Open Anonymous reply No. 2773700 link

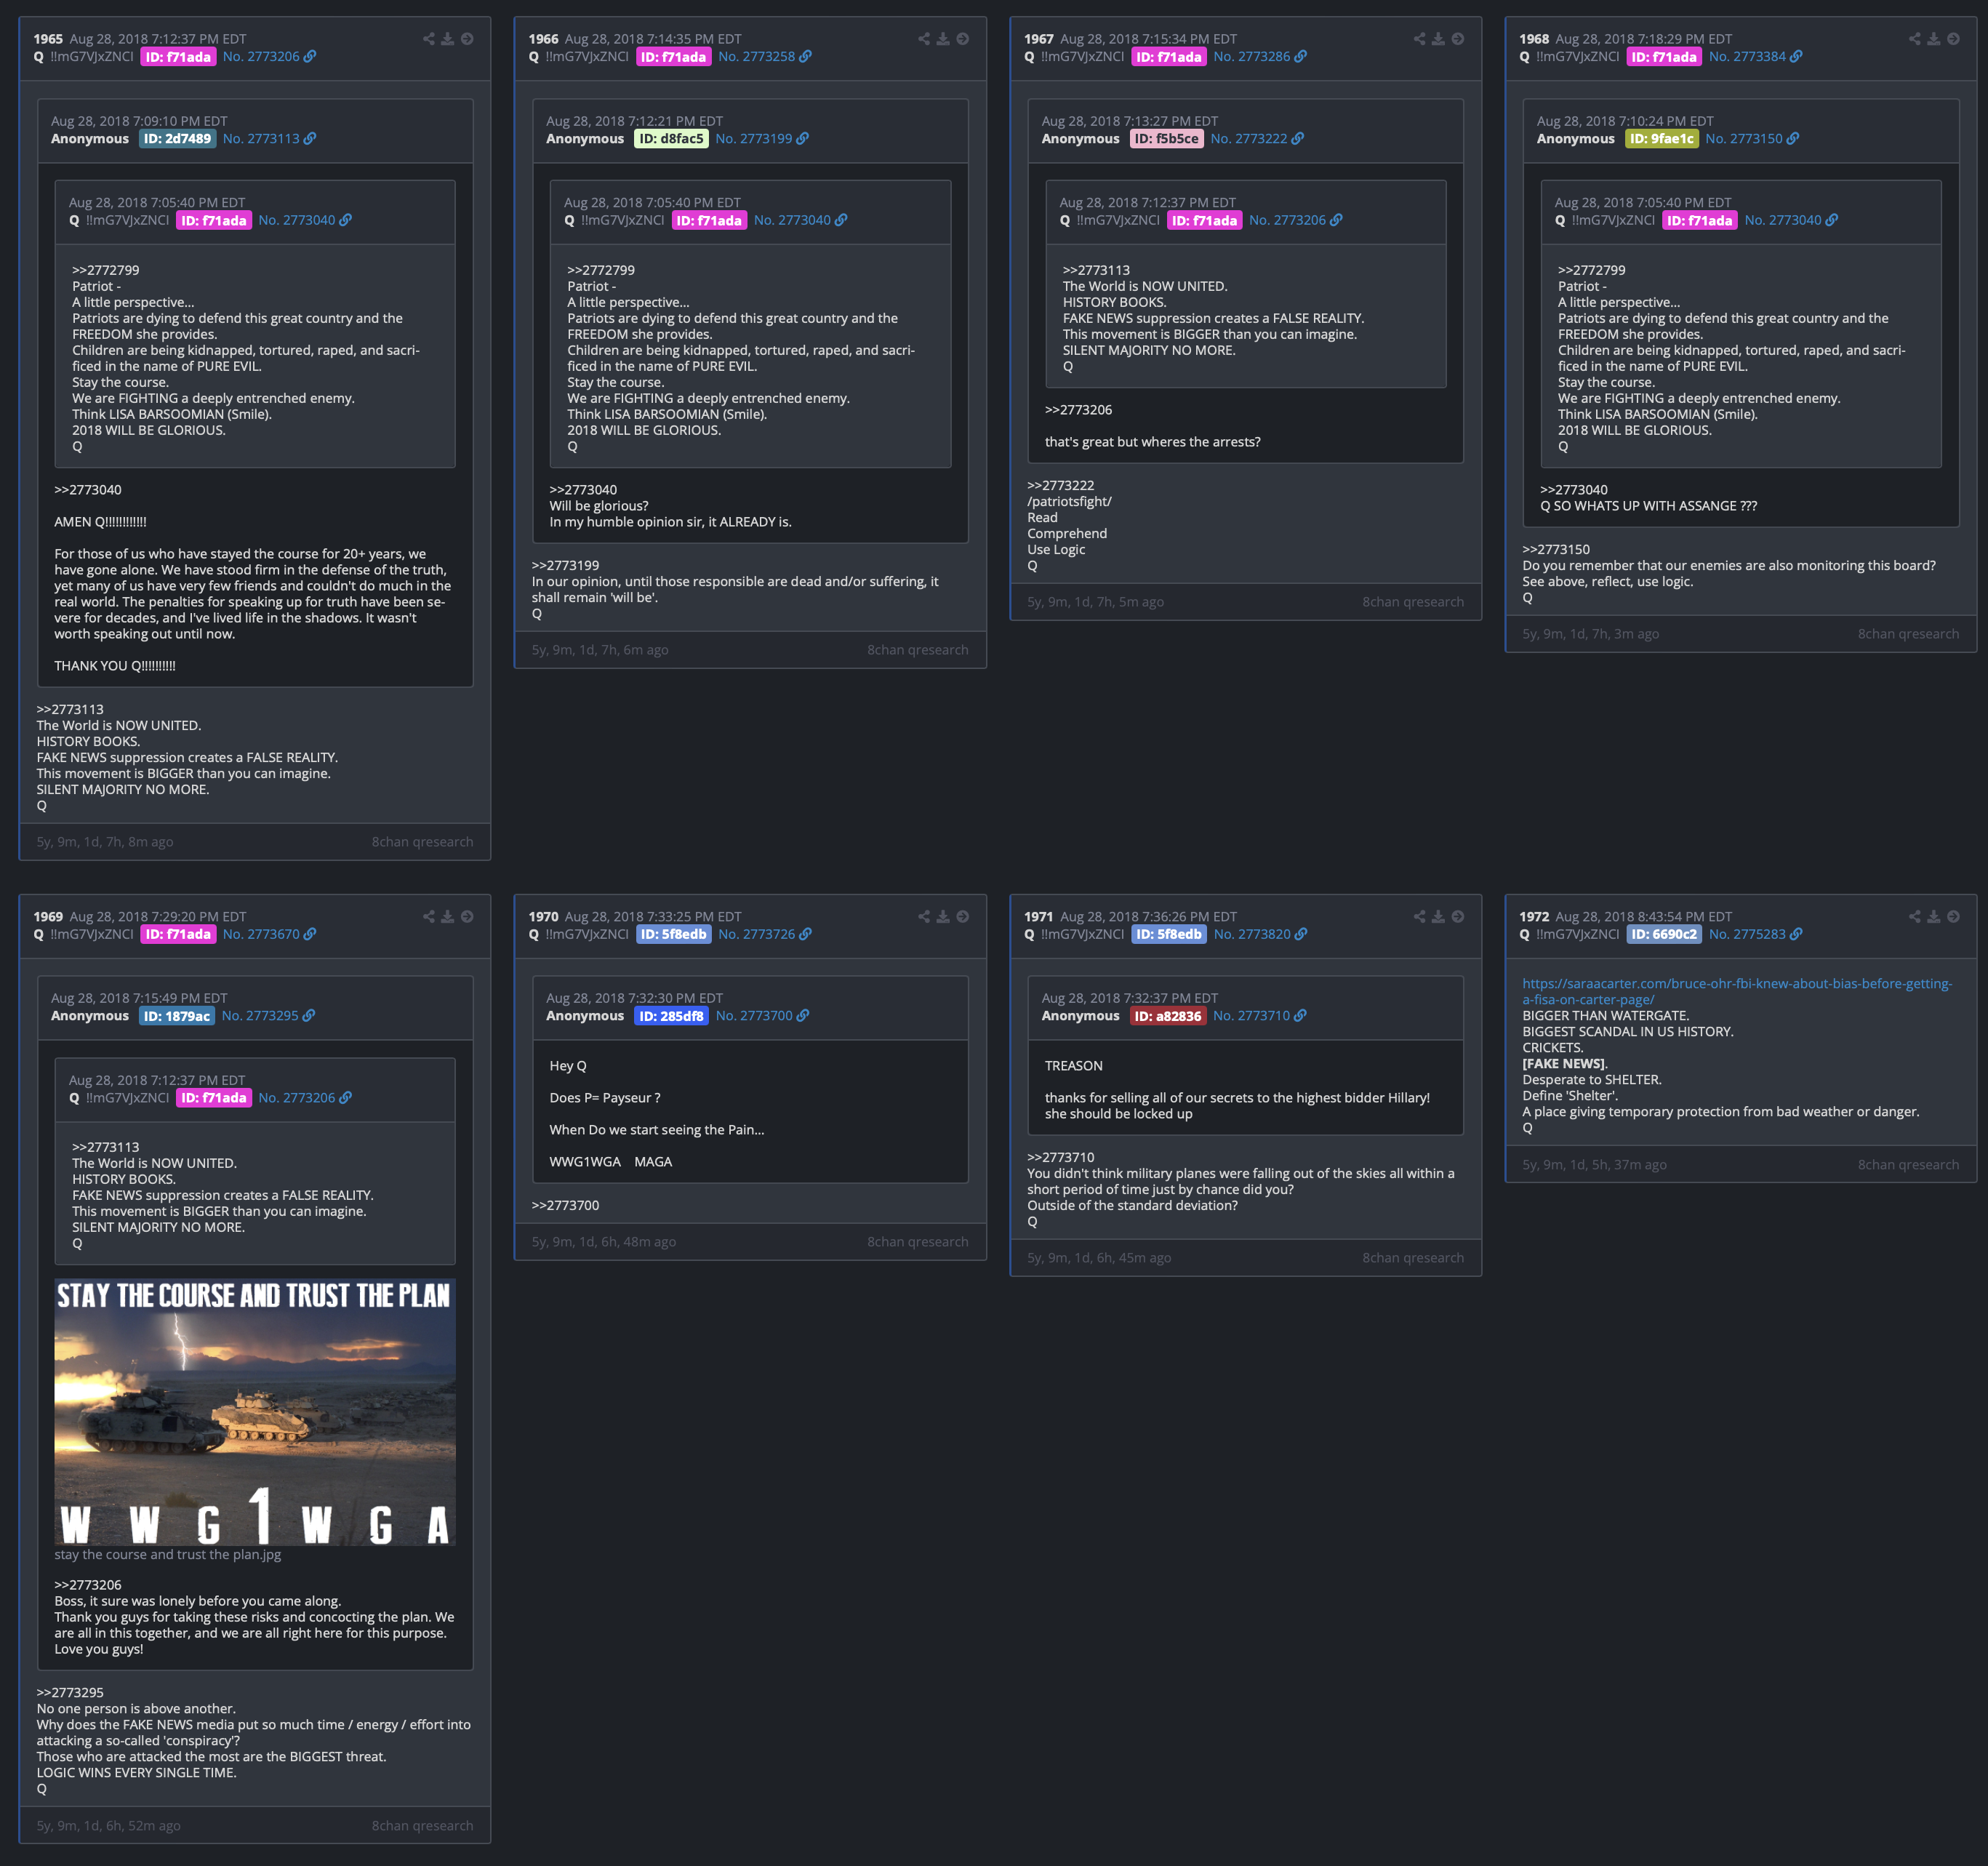pos(762,1016)
